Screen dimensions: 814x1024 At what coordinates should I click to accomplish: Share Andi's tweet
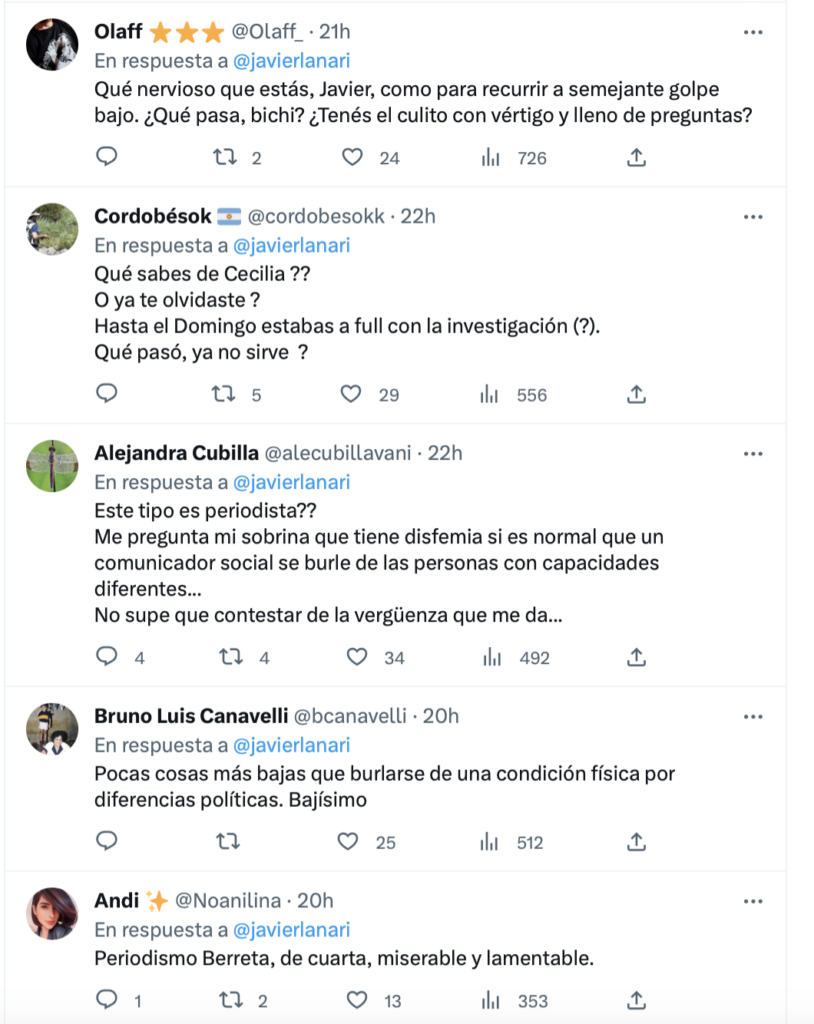636,1000
